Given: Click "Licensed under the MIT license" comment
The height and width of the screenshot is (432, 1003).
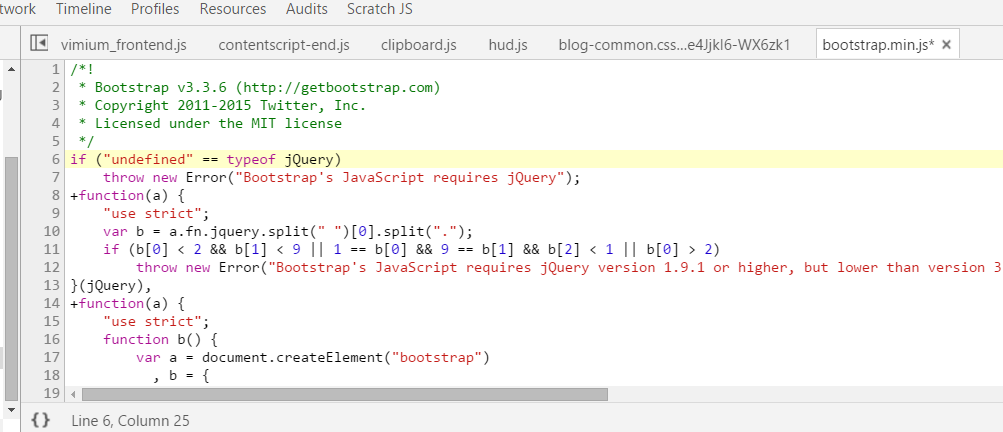Looking at the screenshot, I should tap(218, 123).
